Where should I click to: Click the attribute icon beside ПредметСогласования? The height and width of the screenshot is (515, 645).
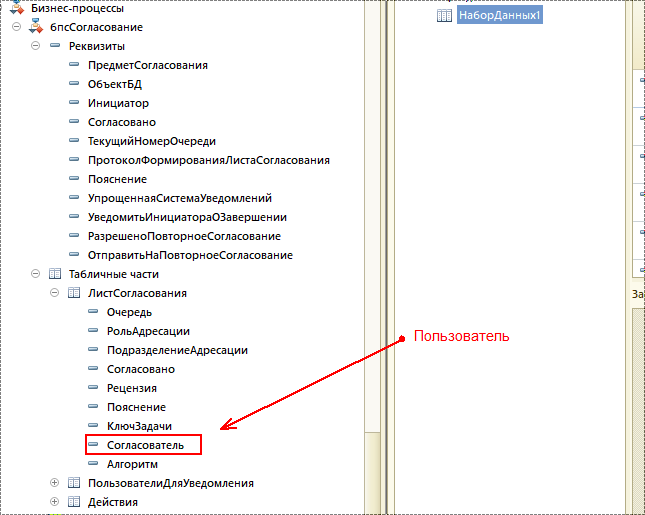click(74, 64)
